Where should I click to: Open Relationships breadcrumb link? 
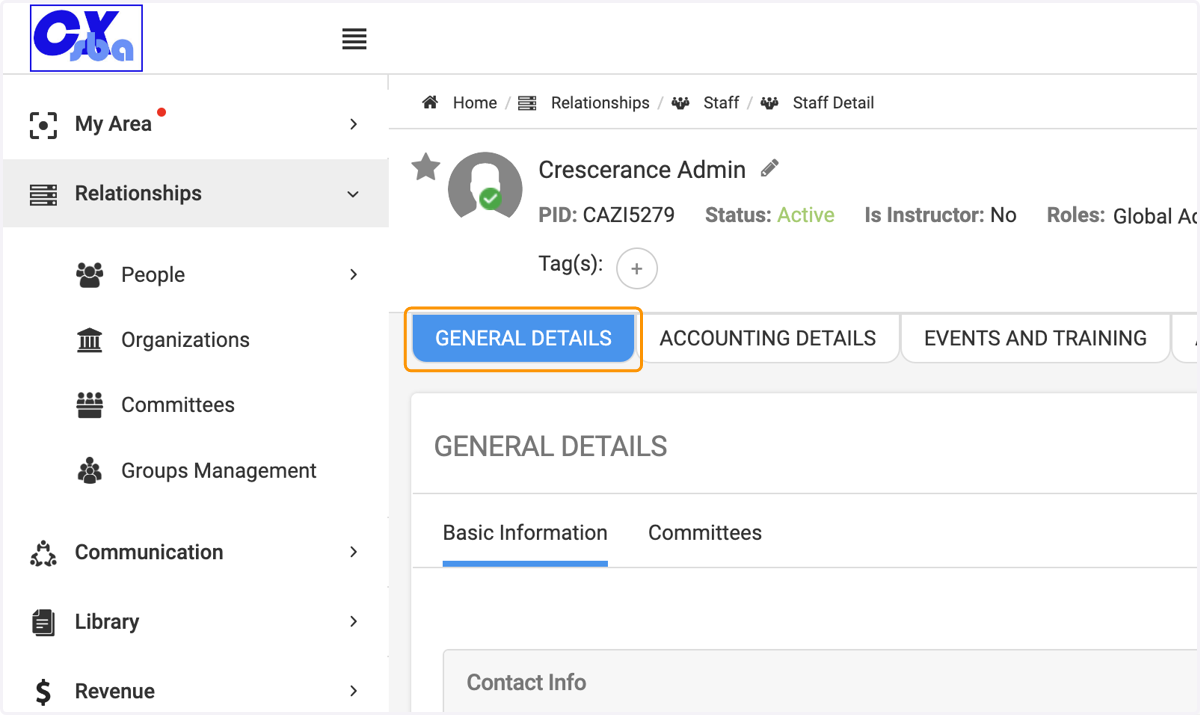click(600, 103)
